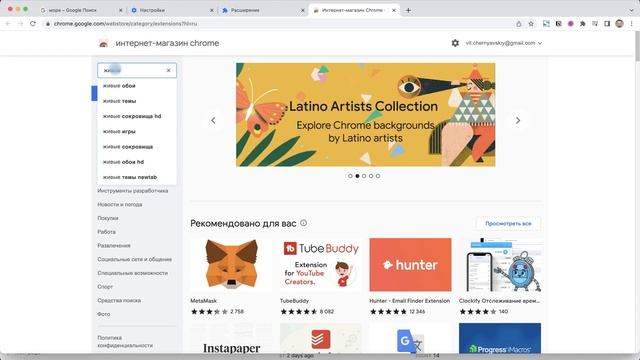Image resolution: width=640 pixels, height=360 pixels.
Task: Select the third carousel dot
Action: coord(364,176)
